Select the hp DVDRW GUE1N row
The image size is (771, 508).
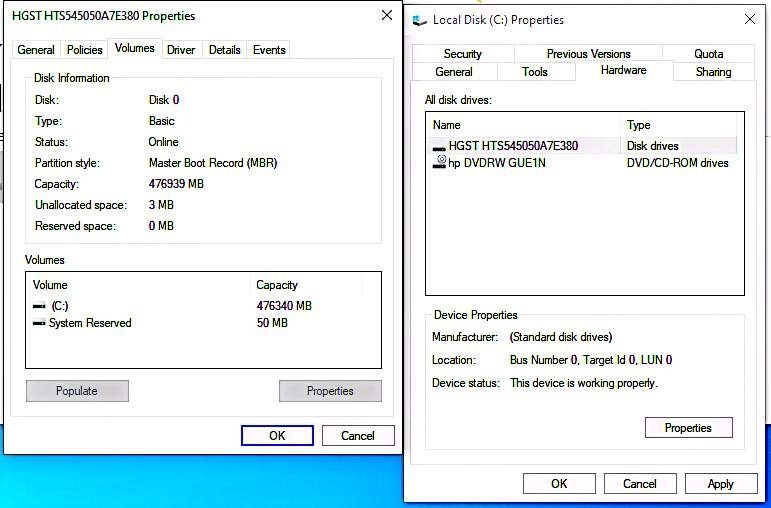click(x=584, y=163)
